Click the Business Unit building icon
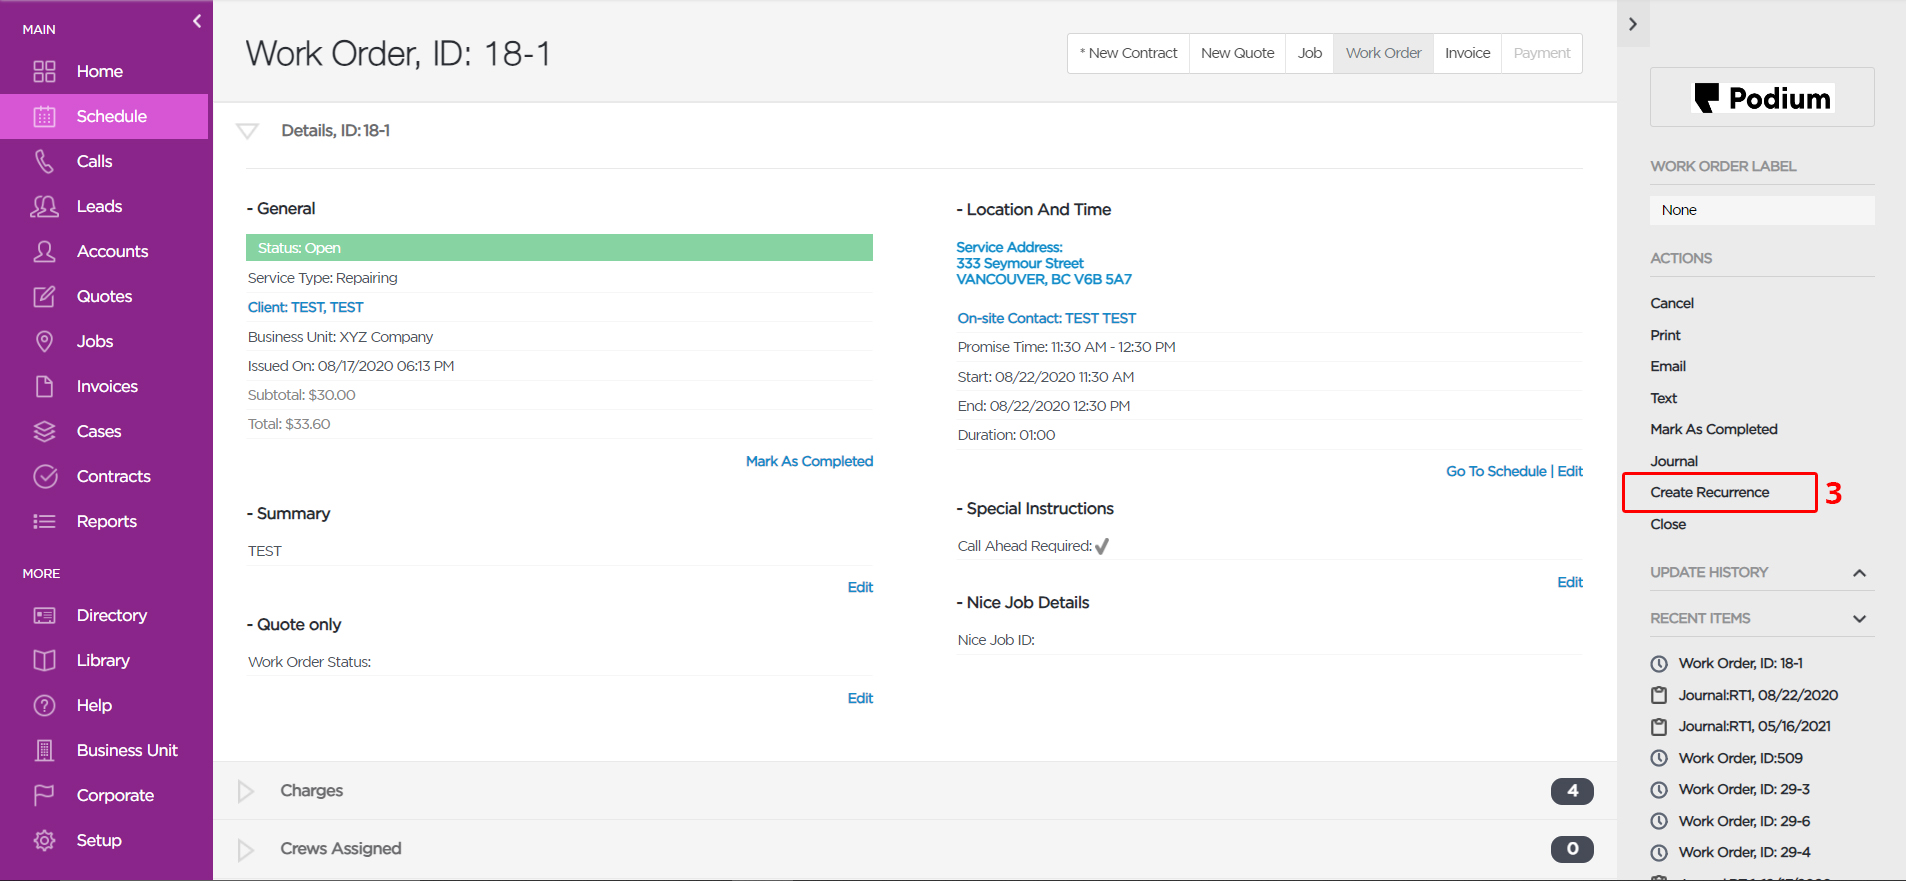The width and height of the screenshot is (1906, 881). (x=44, y=750)
